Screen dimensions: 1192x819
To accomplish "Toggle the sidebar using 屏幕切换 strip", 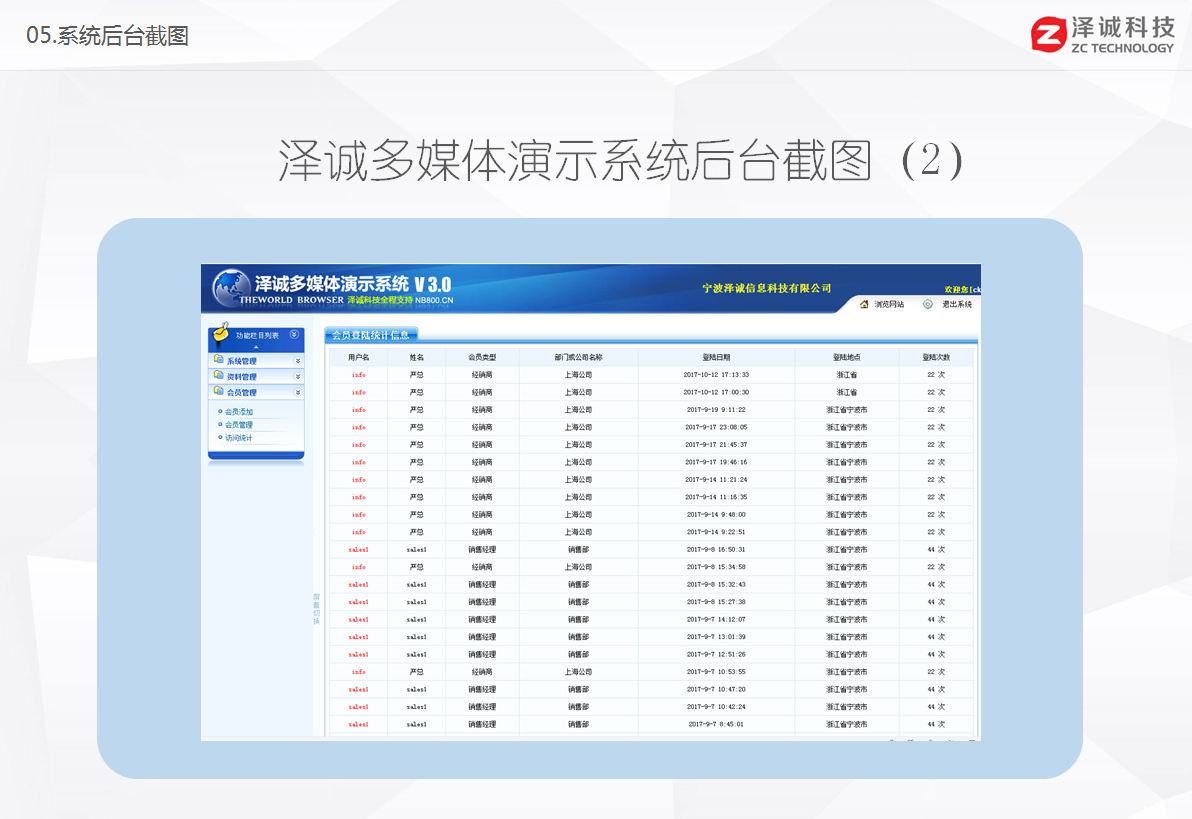I will 316,609.
